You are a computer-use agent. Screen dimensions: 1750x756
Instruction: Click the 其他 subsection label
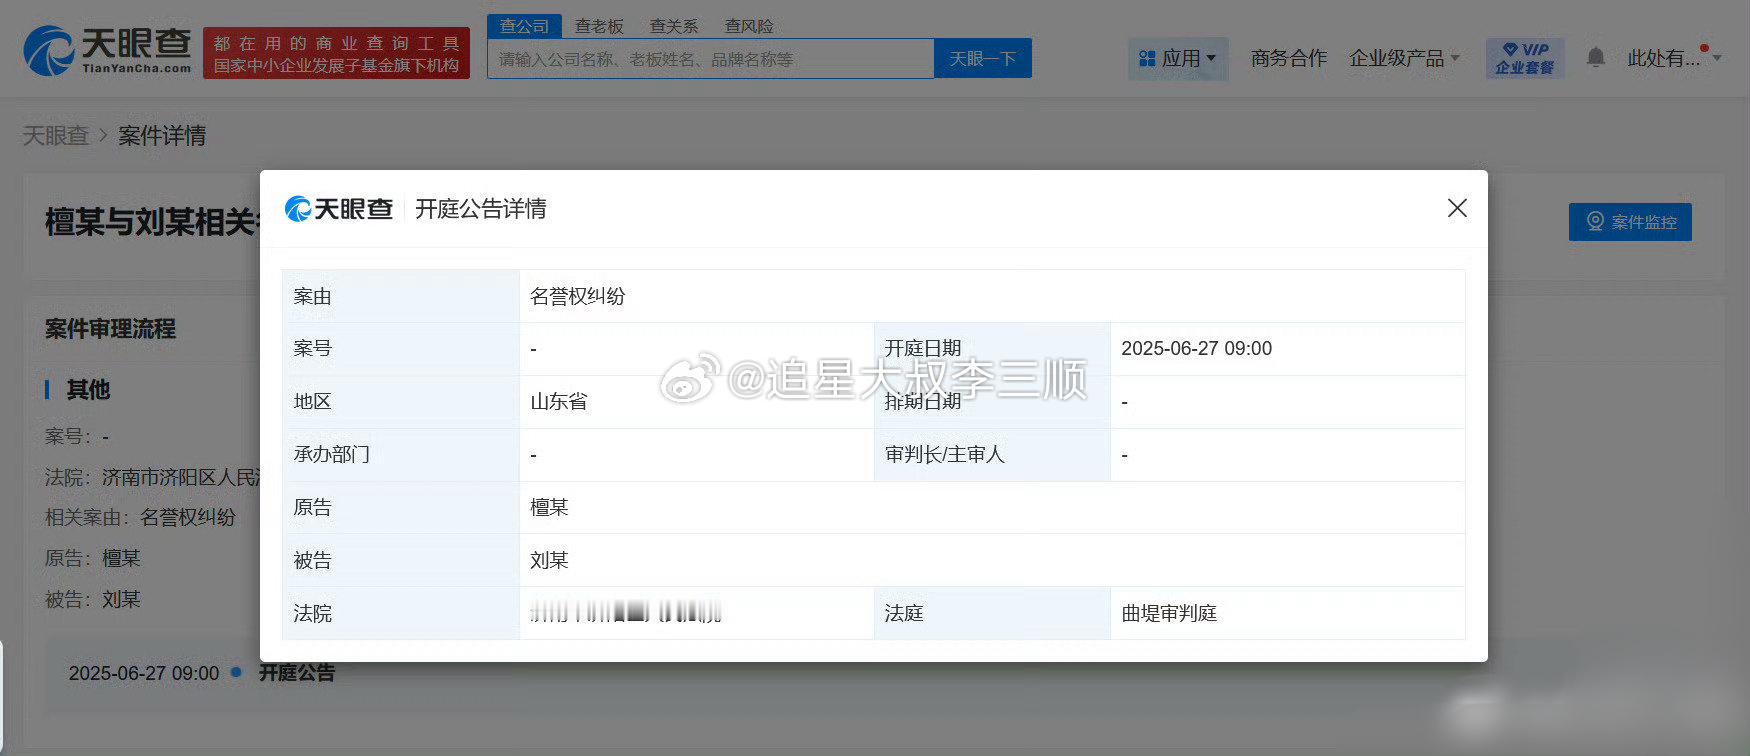88,389
